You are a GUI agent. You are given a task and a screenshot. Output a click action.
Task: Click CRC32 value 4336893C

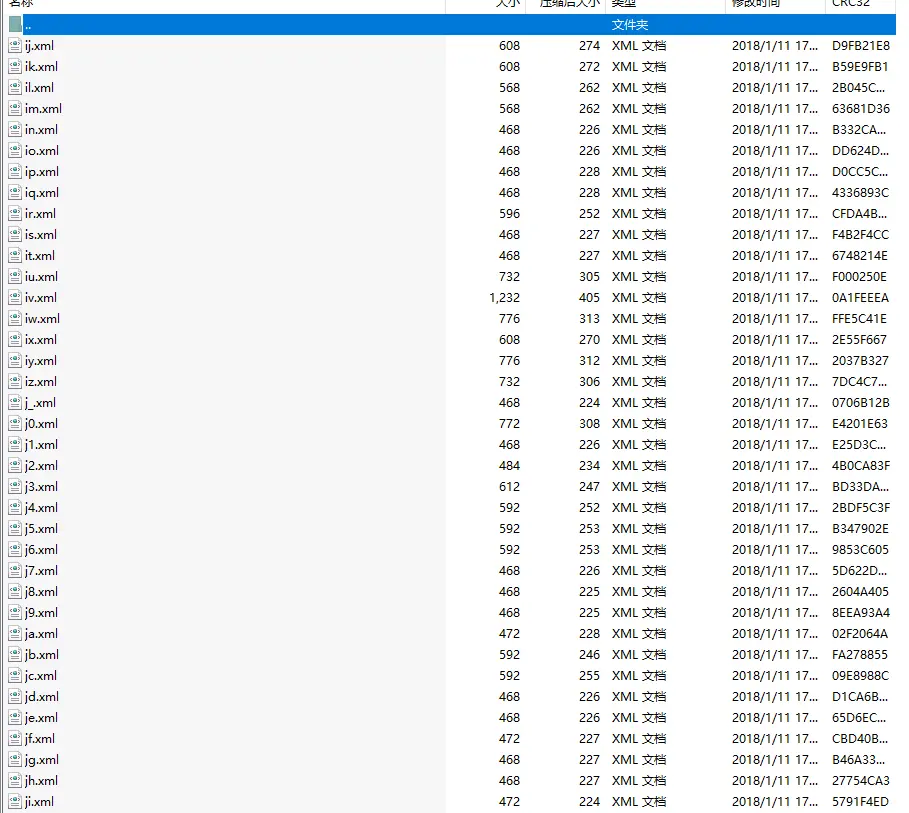(x=860, y=193)
